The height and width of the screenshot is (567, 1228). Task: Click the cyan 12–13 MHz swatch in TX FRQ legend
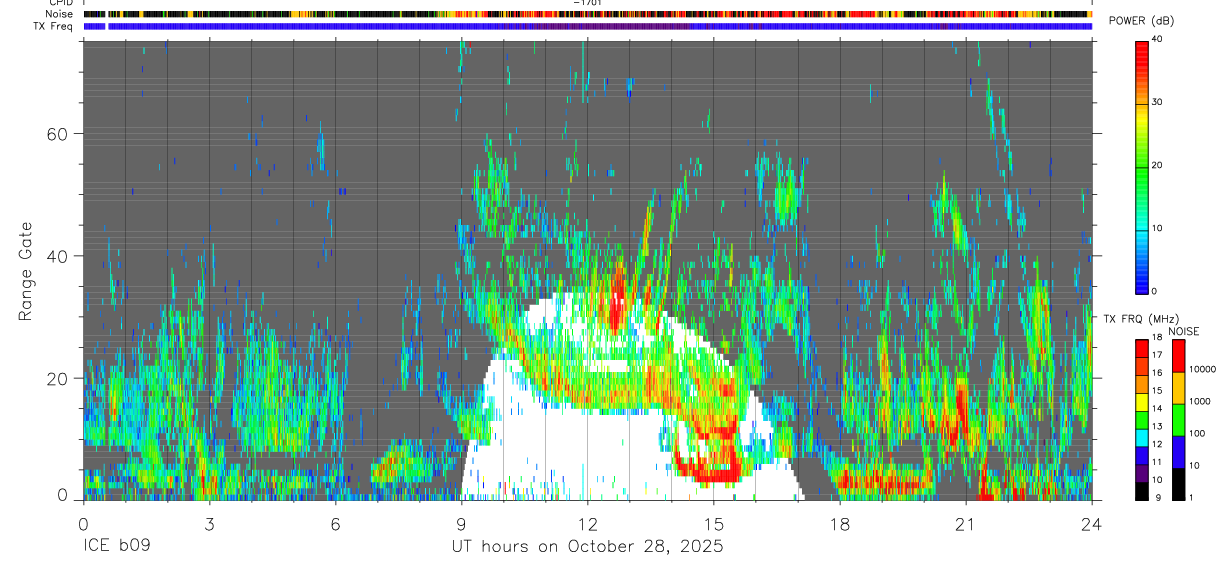tap(1142, 436)
